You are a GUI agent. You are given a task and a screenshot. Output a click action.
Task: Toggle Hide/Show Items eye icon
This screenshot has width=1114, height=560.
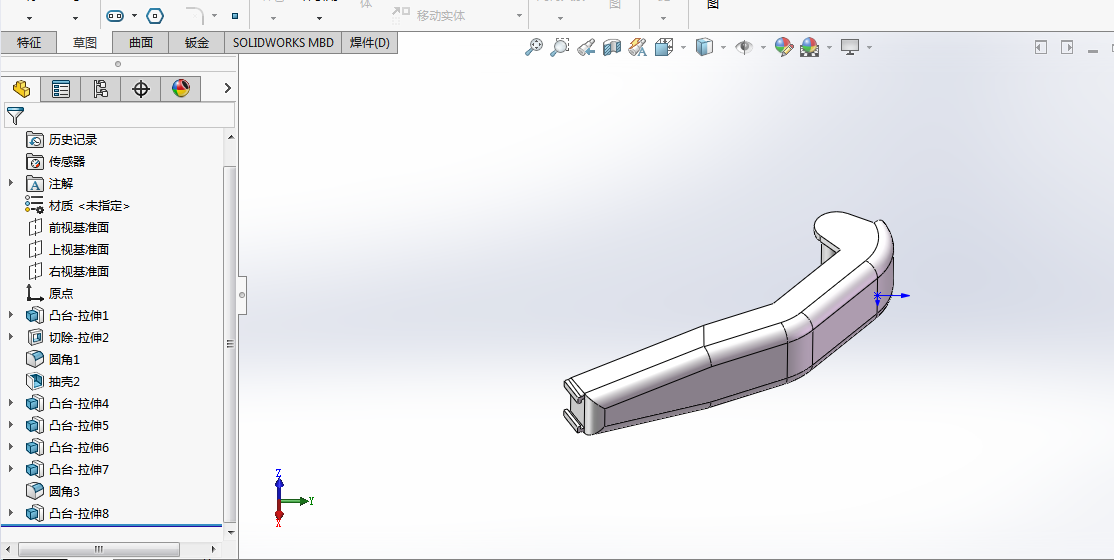(x=744, y=48)
